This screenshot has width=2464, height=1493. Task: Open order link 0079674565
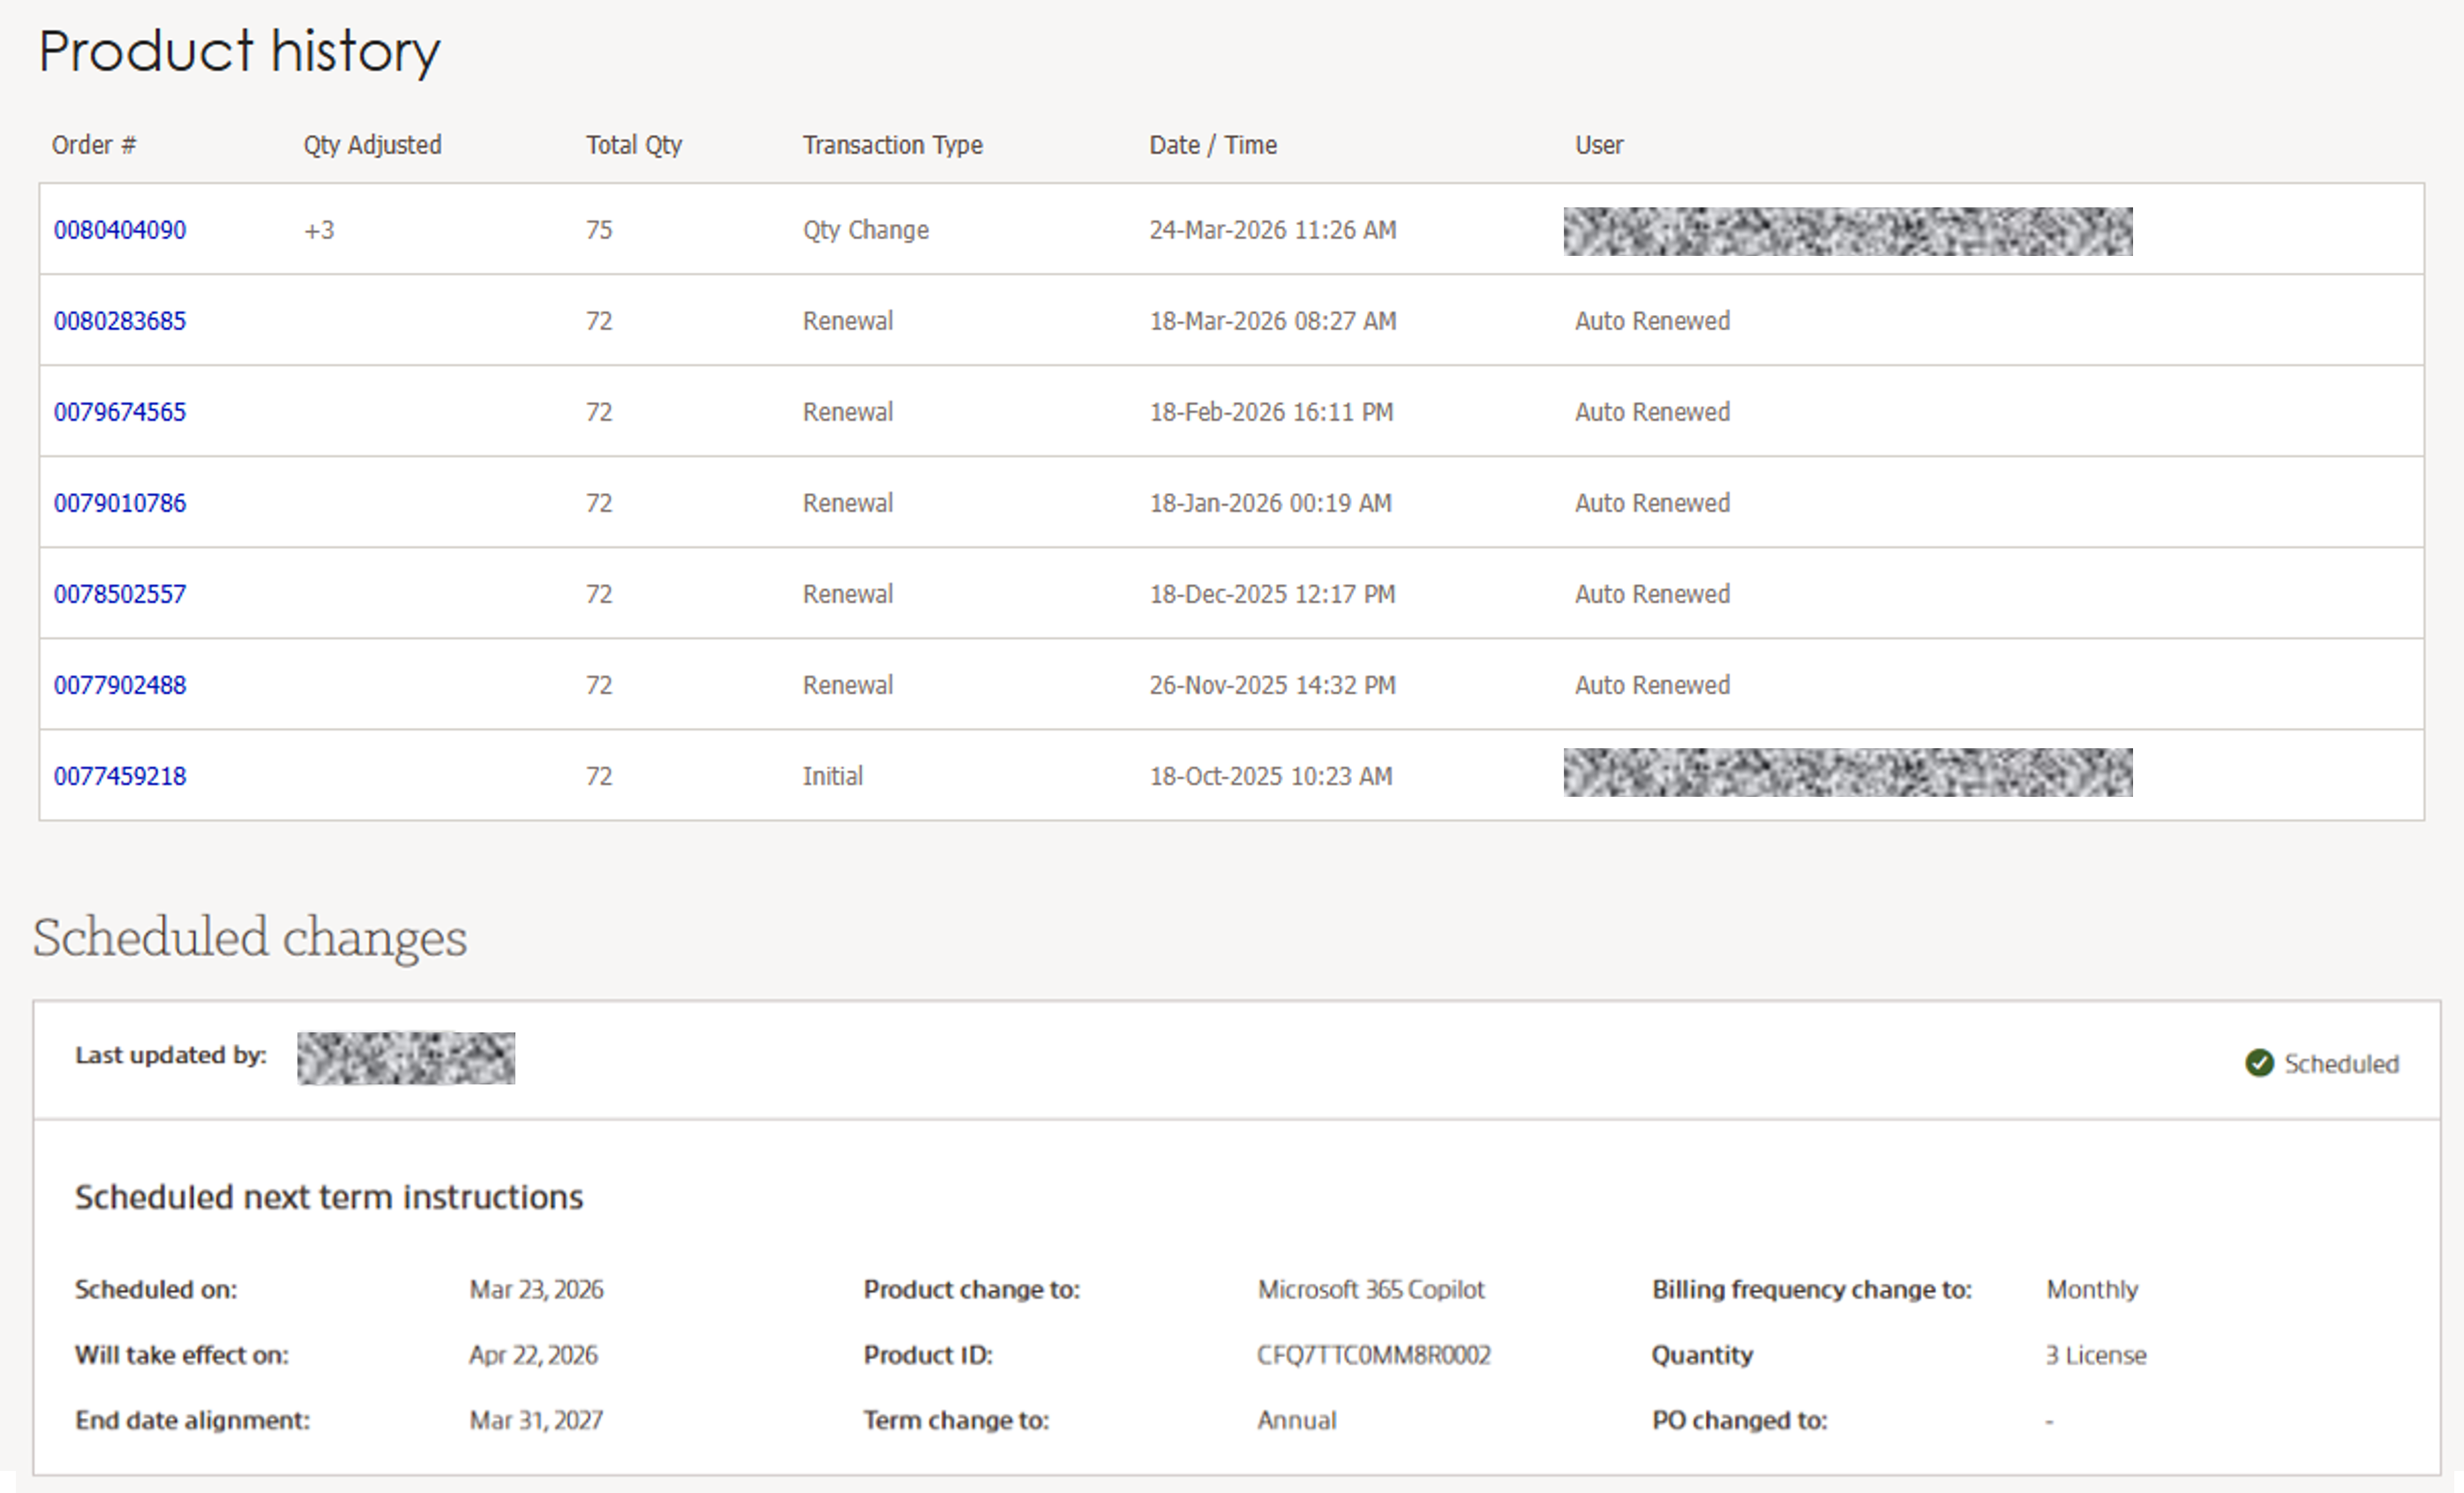click(x=120, y=412)
